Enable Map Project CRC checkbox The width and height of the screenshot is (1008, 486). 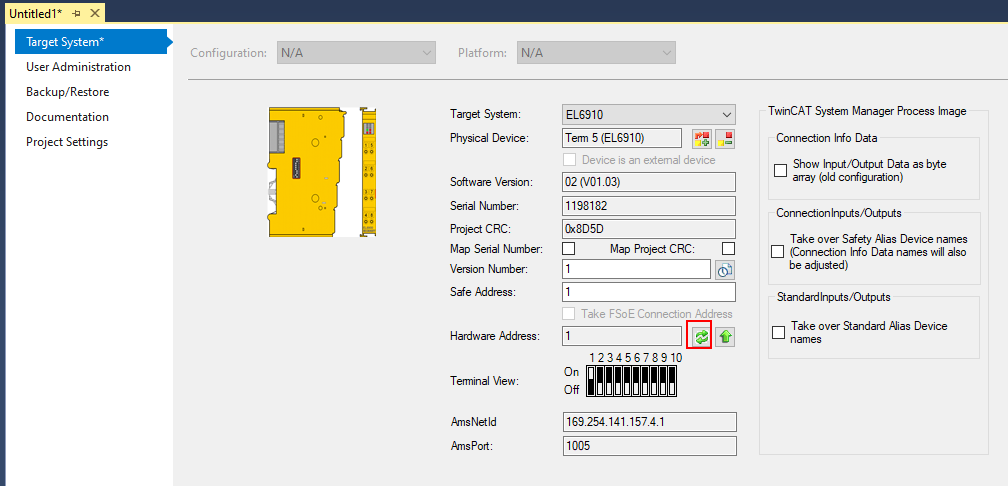coord(728,248)
